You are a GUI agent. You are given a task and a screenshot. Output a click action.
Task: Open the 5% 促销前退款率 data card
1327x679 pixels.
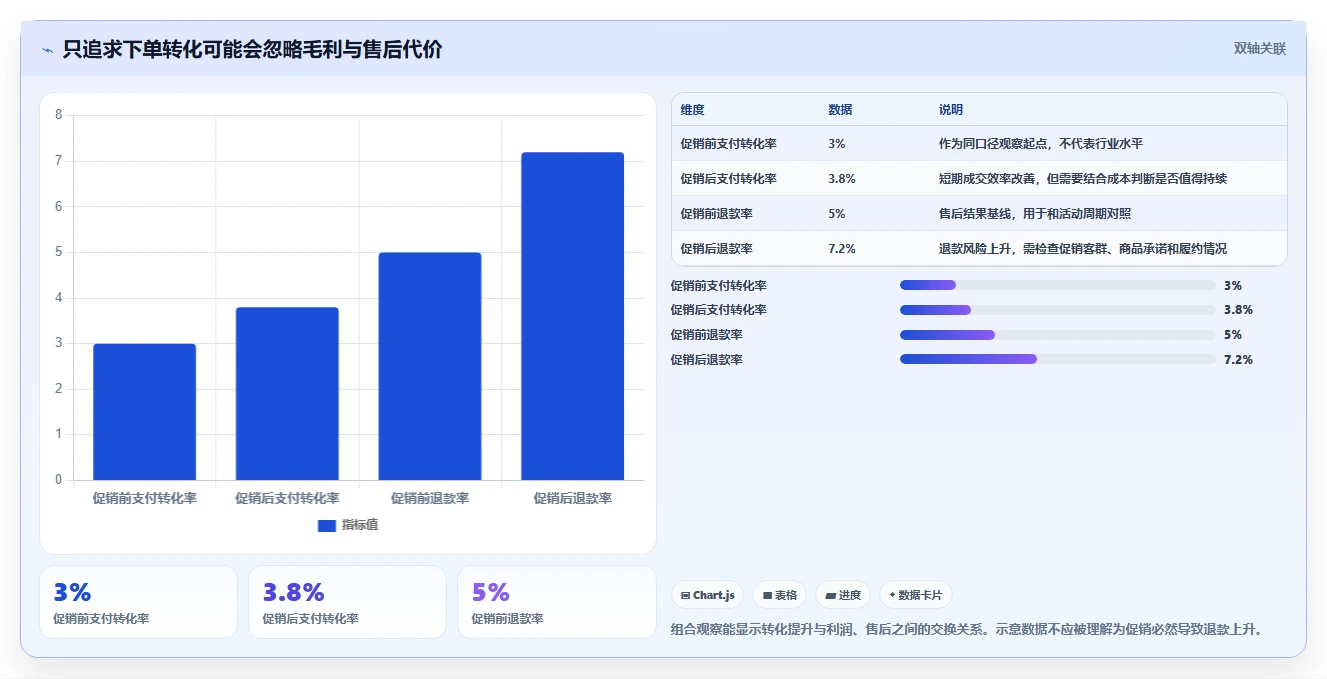click(x=556, y=602)
